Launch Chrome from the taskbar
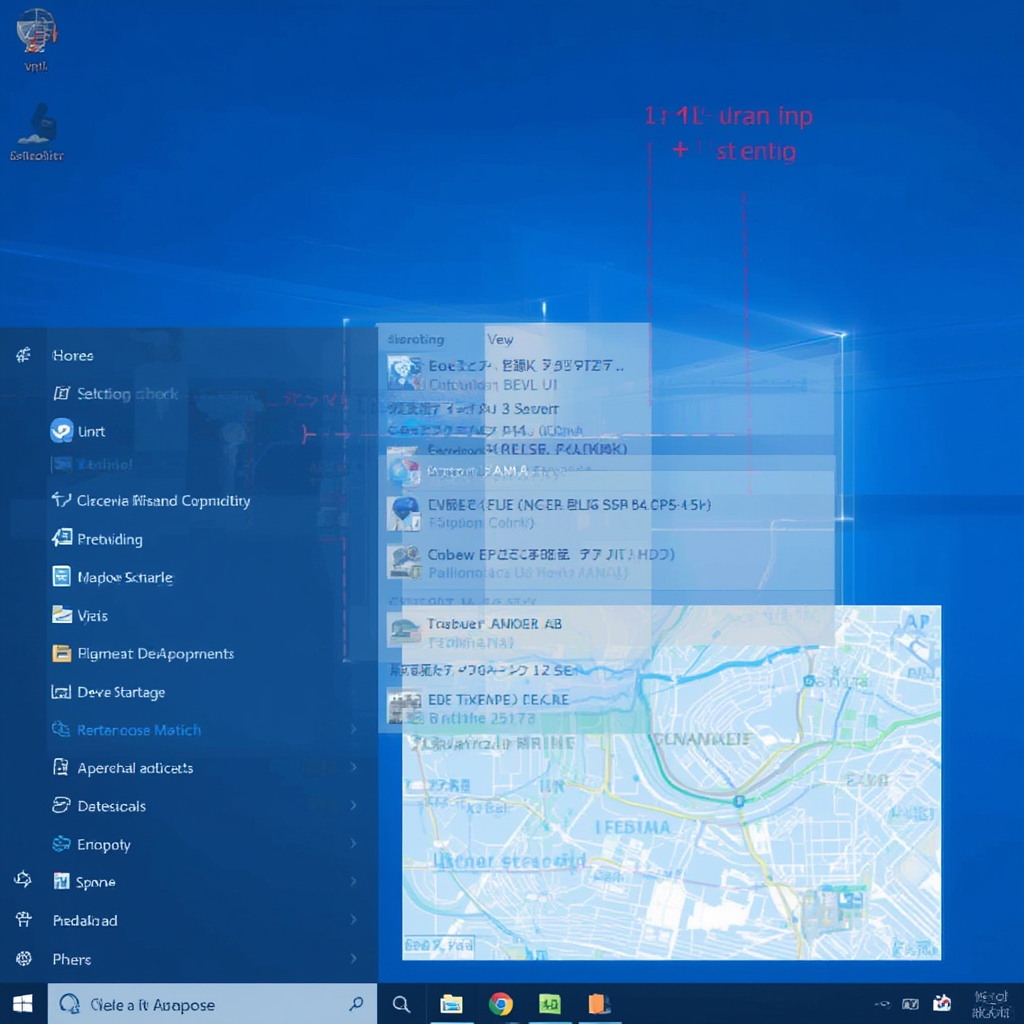The height and width of the screenshot is (1024, 1024). [x=500, y=1003]
